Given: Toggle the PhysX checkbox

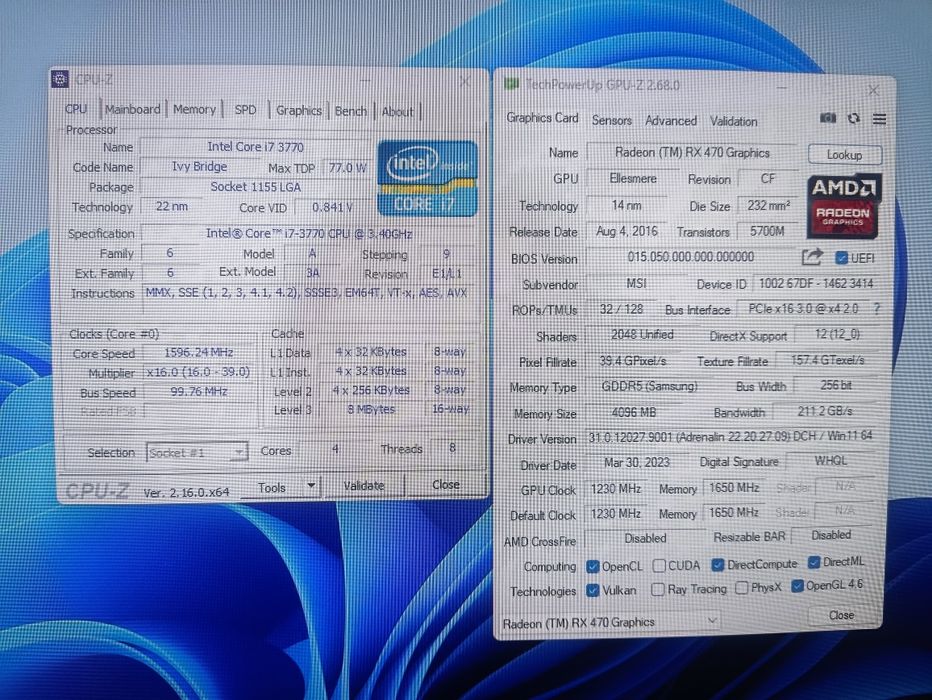Looking at the screenshot, I should tap(741, 588).
